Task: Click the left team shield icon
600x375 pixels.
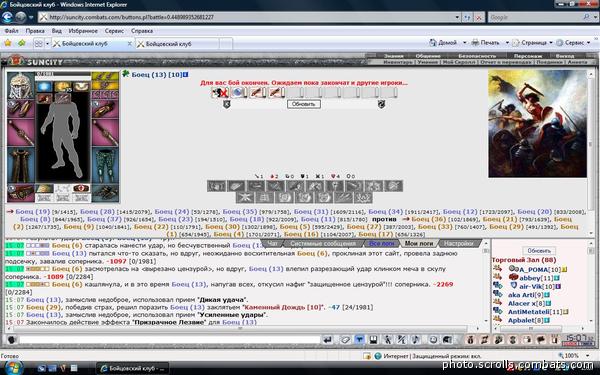Action: pos(227,104)
